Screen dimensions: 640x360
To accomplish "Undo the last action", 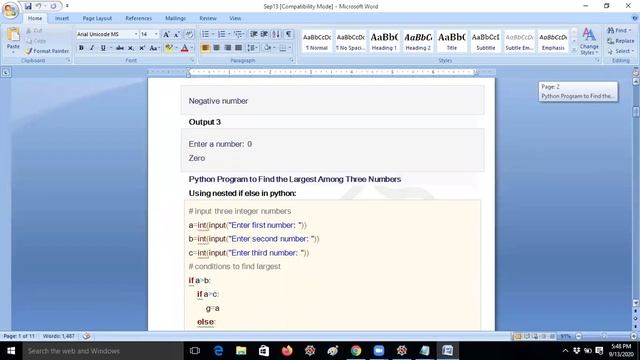I will point(38,6).
